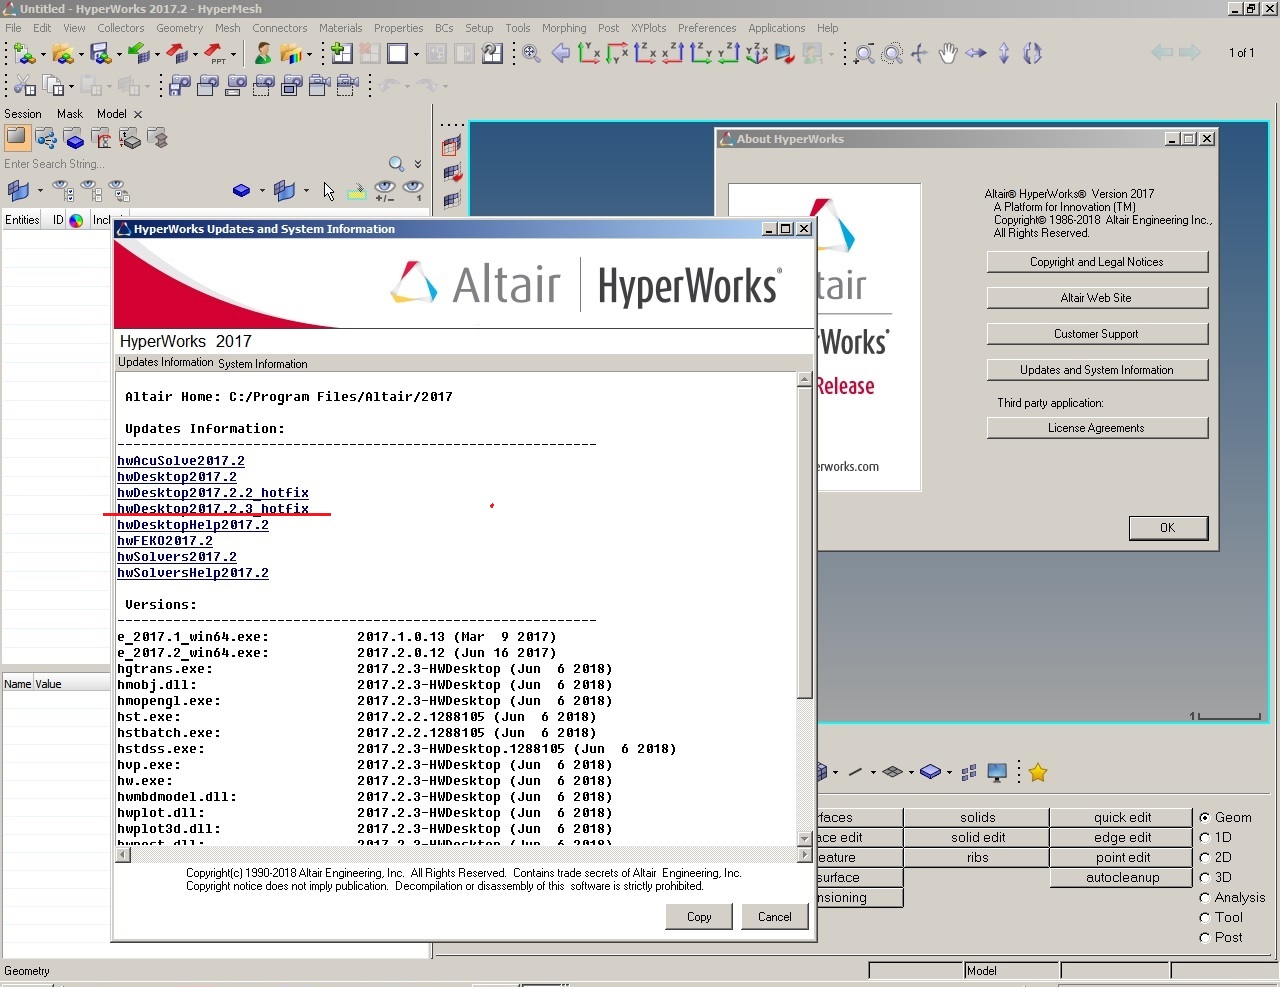Click the Export Solver Deck red arrow icon
This screenshot has height=987, width=1280.
[x=176, y=53]
